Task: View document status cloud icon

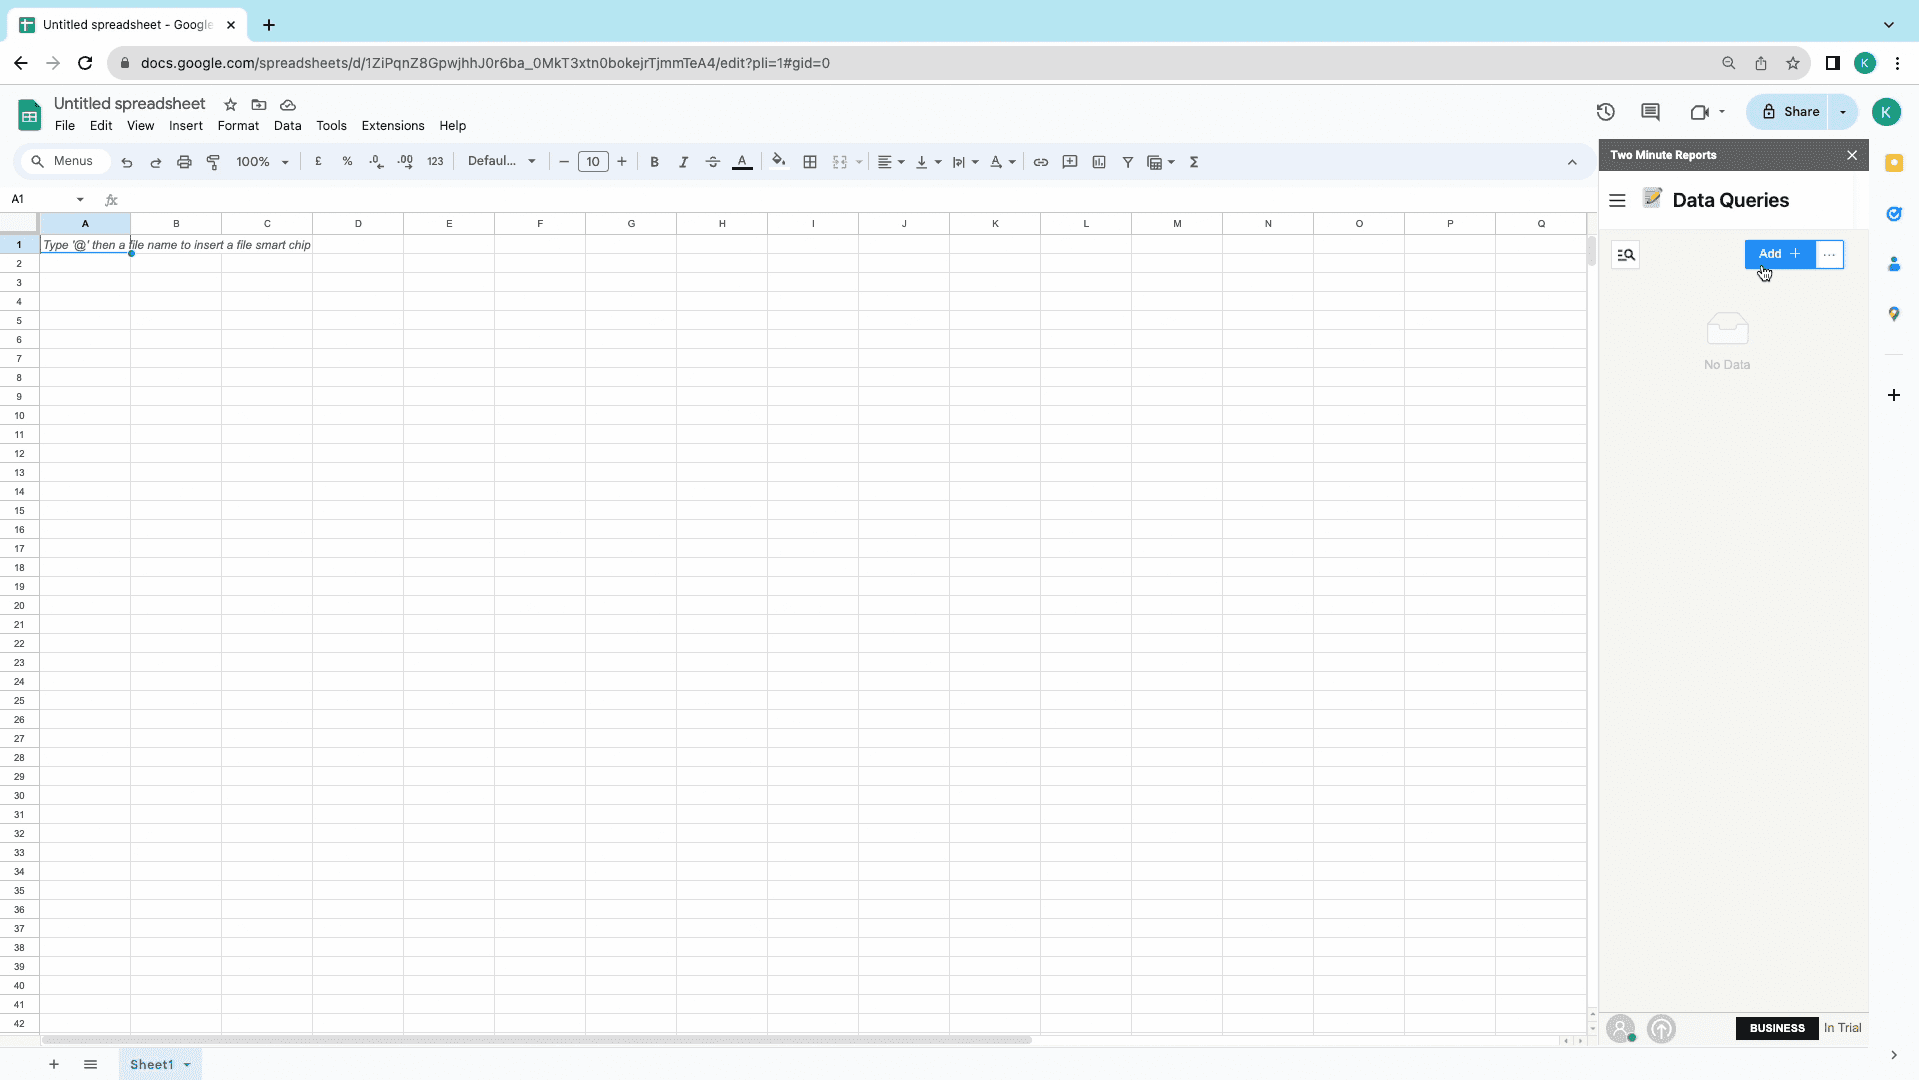Action: pos(288,105)
